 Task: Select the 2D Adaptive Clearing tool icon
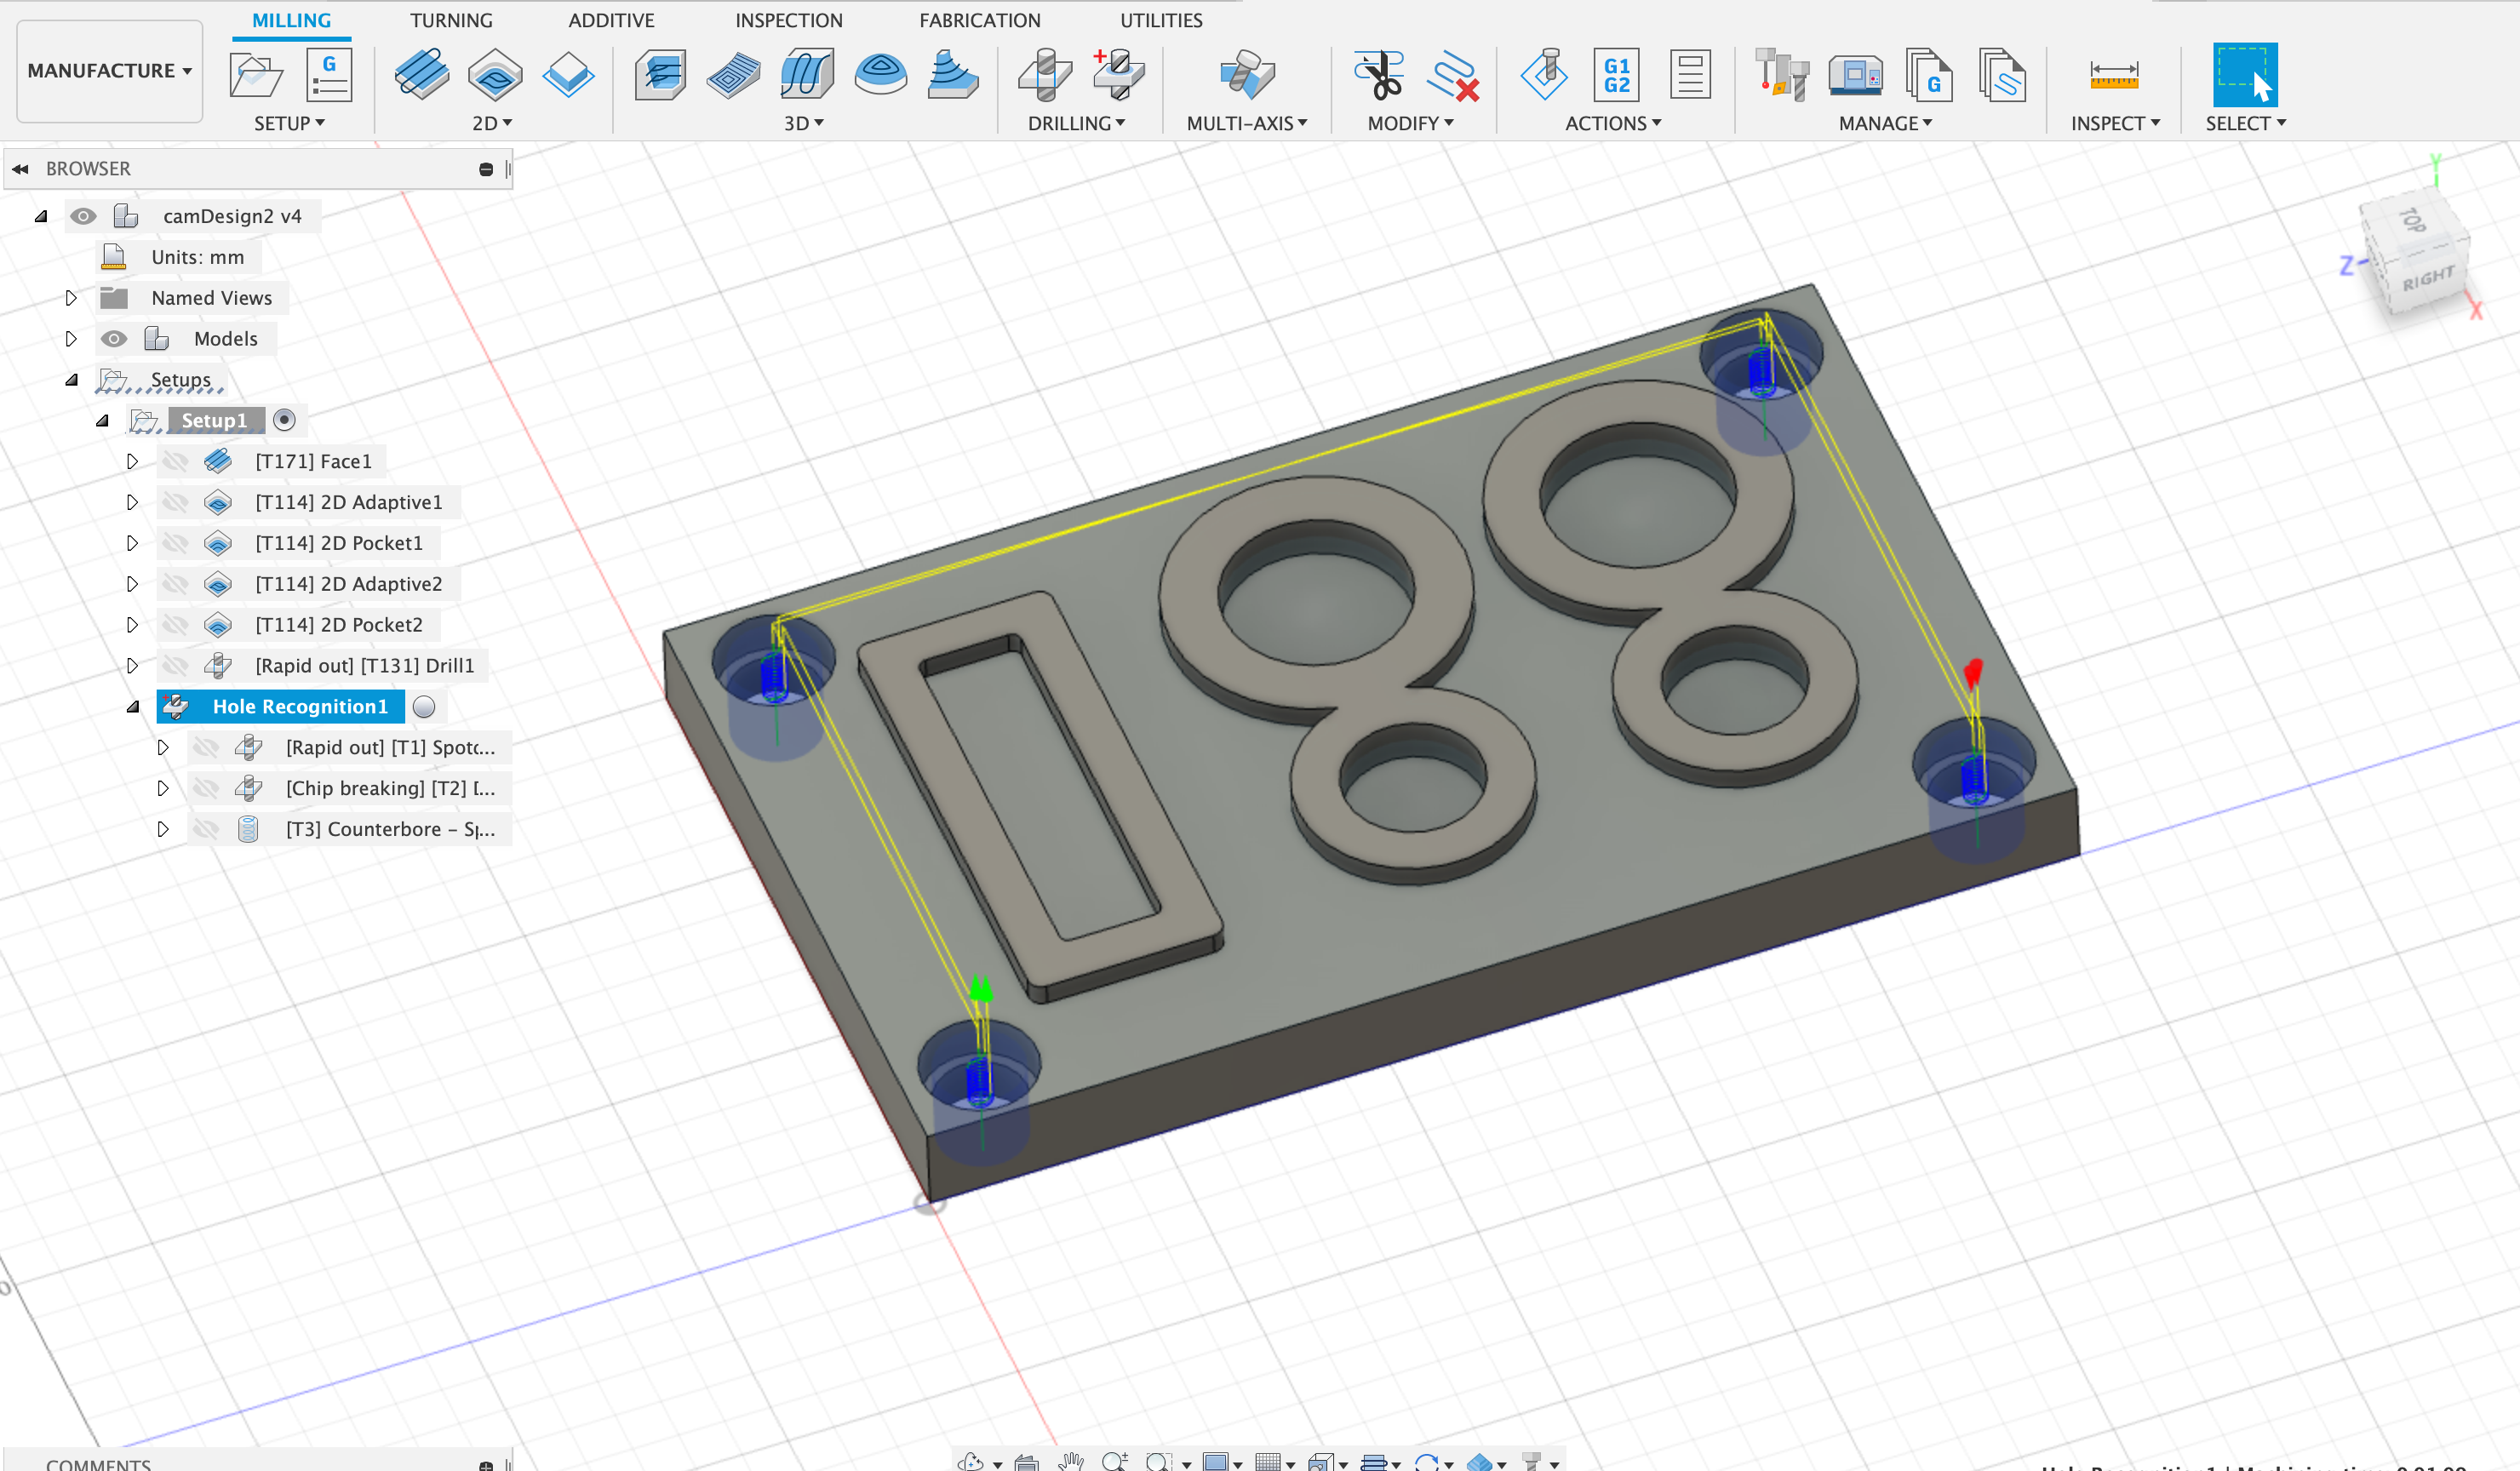coord(495,76)
